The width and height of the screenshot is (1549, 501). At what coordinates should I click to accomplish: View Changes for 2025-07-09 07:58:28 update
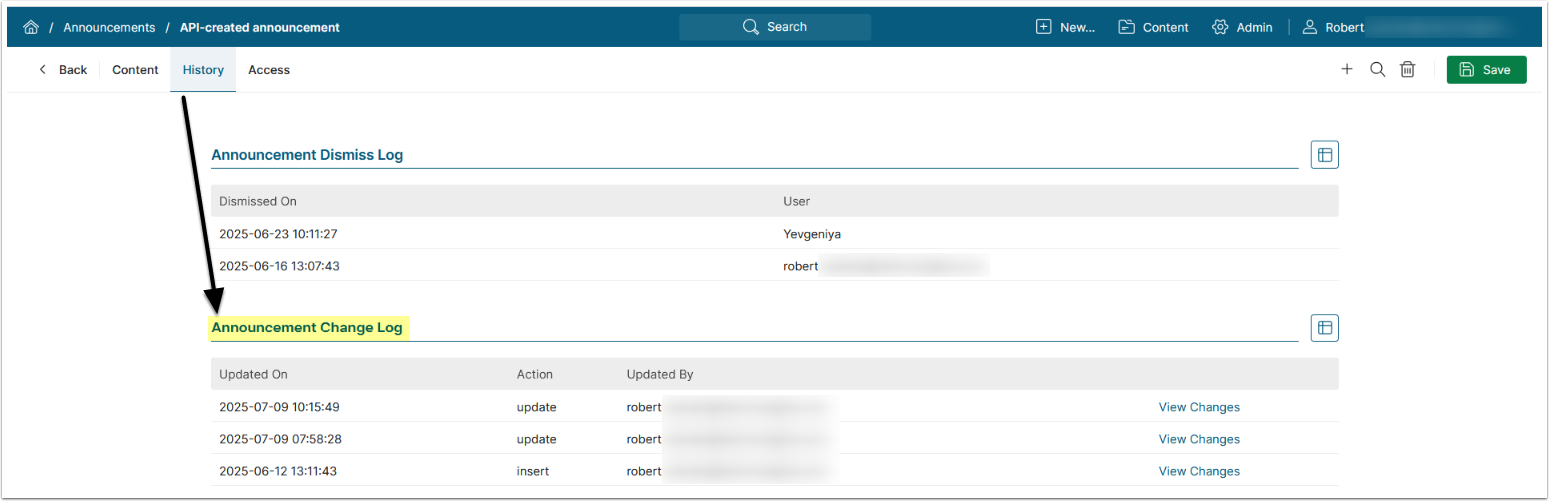pos(1199,439)
